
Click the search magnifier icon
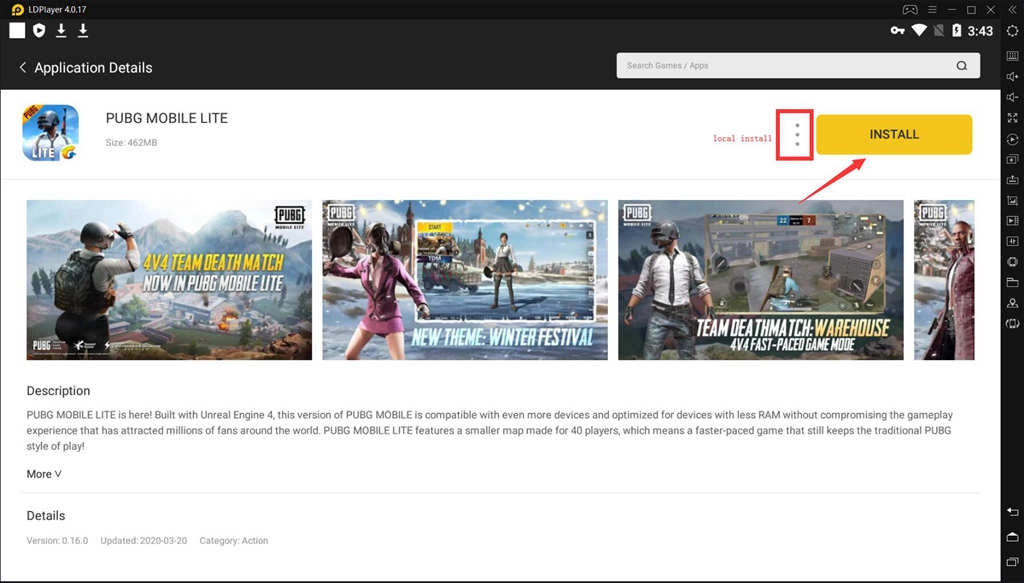[x=961, y=65]
